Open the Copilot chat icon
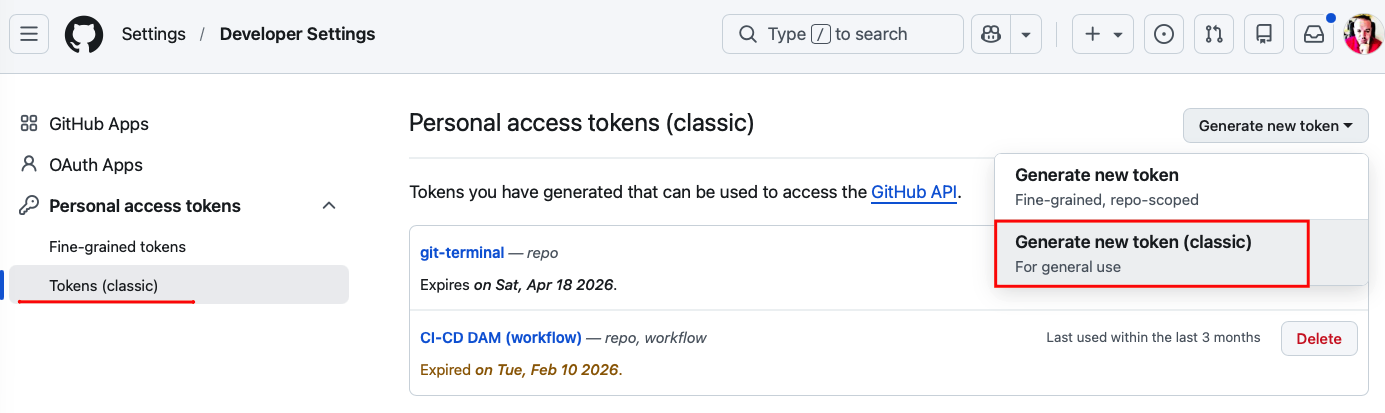Viewport: 1385px width, 413px height. pos(991,34)
